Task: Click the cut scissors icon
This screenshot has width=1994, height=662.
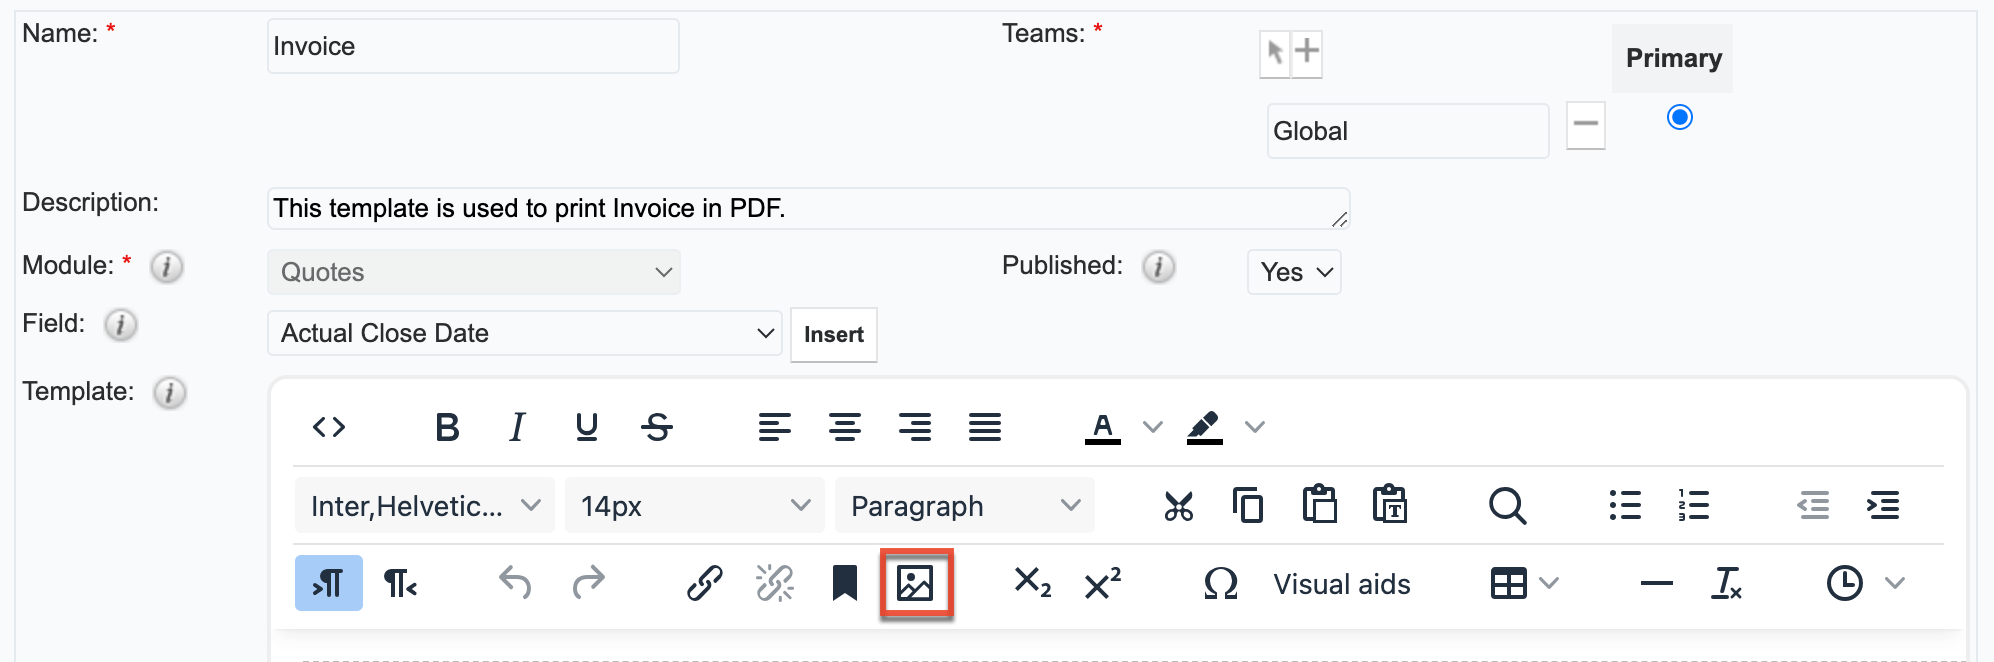Action: point(1178,506)
